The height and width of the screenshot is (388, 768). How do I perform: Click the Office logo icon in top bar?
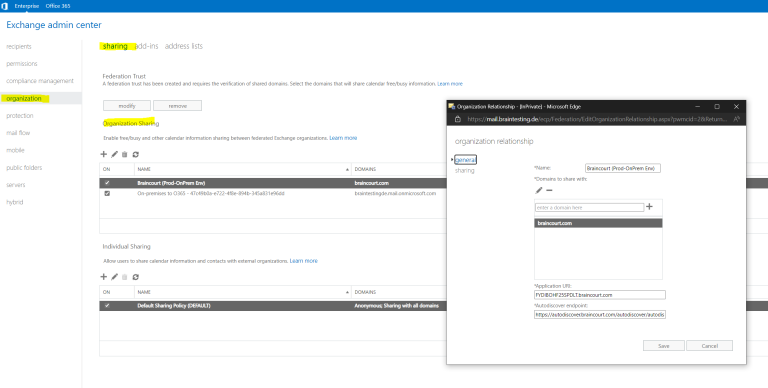(4, 6)
